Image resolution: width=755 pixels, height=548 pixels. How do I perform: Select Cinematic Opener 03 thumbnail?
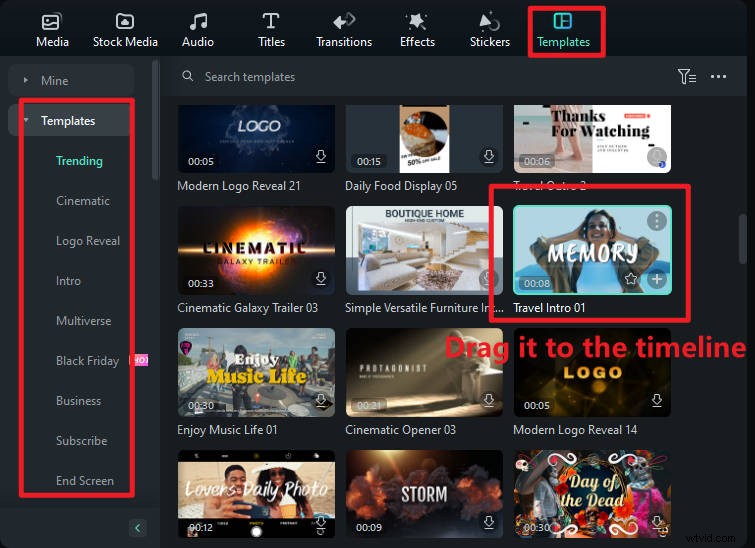click(424, 372)
